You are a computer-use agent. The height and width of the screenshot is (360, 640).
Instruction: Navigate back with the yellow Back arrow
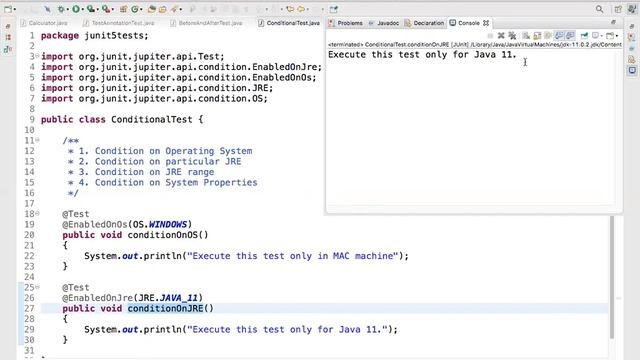point(290,9)
